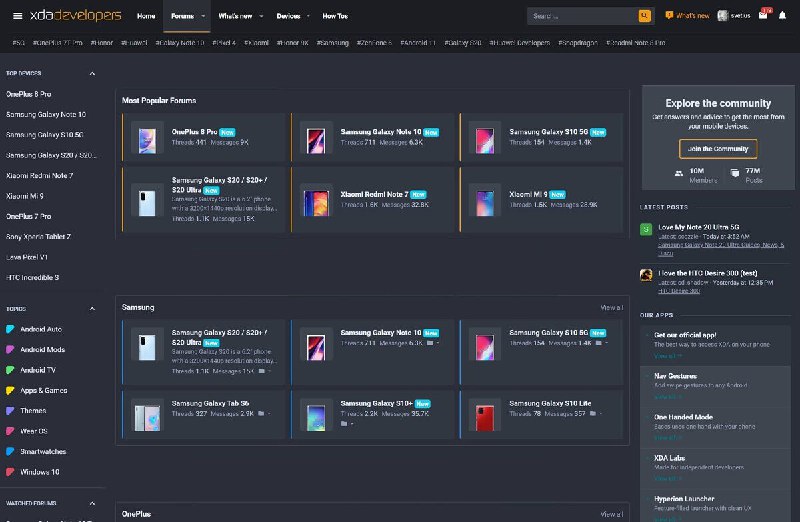This screenshot has height=522, width=800.
Task: Open the How Tos nav item
Action: (335, 16)
